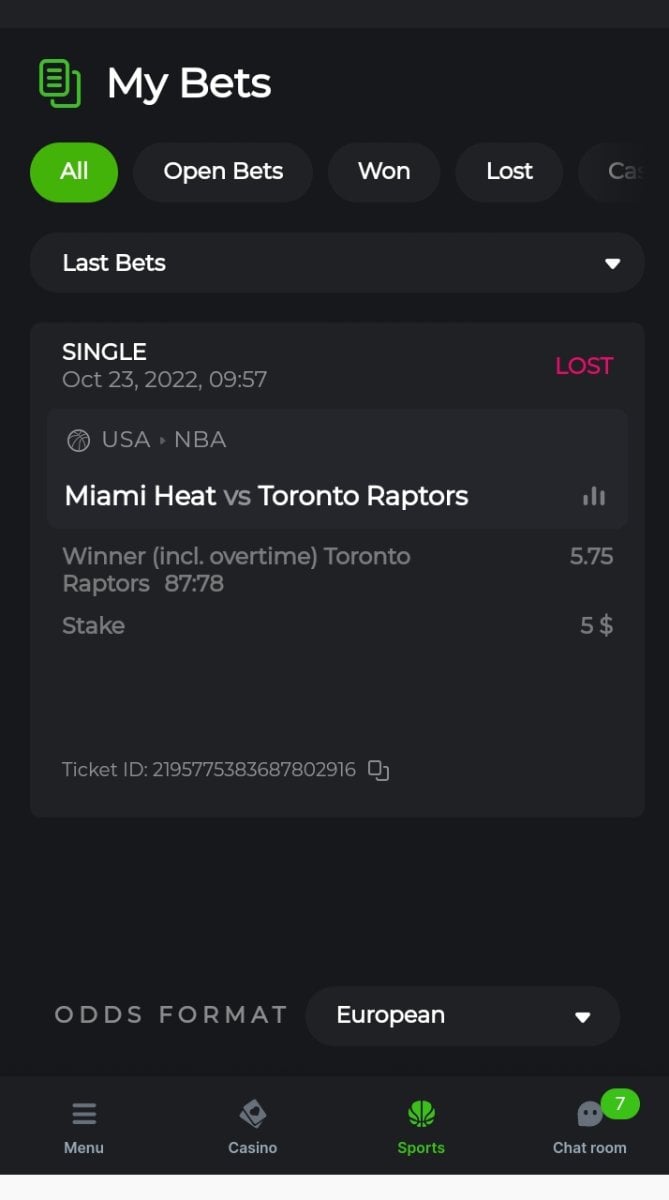Select the partially hidden Cashout filter
Screen dimensions: 669x1200
pyautogui.click(x=622, y=172)
